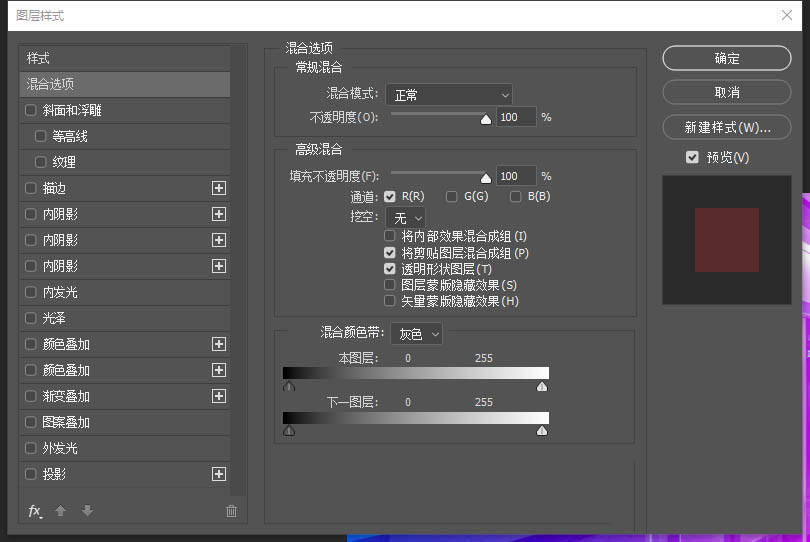This screenshot has height=542, width=810.
Task: Toggle the 预览(V) preview checkbox
Action: (692, 157)
